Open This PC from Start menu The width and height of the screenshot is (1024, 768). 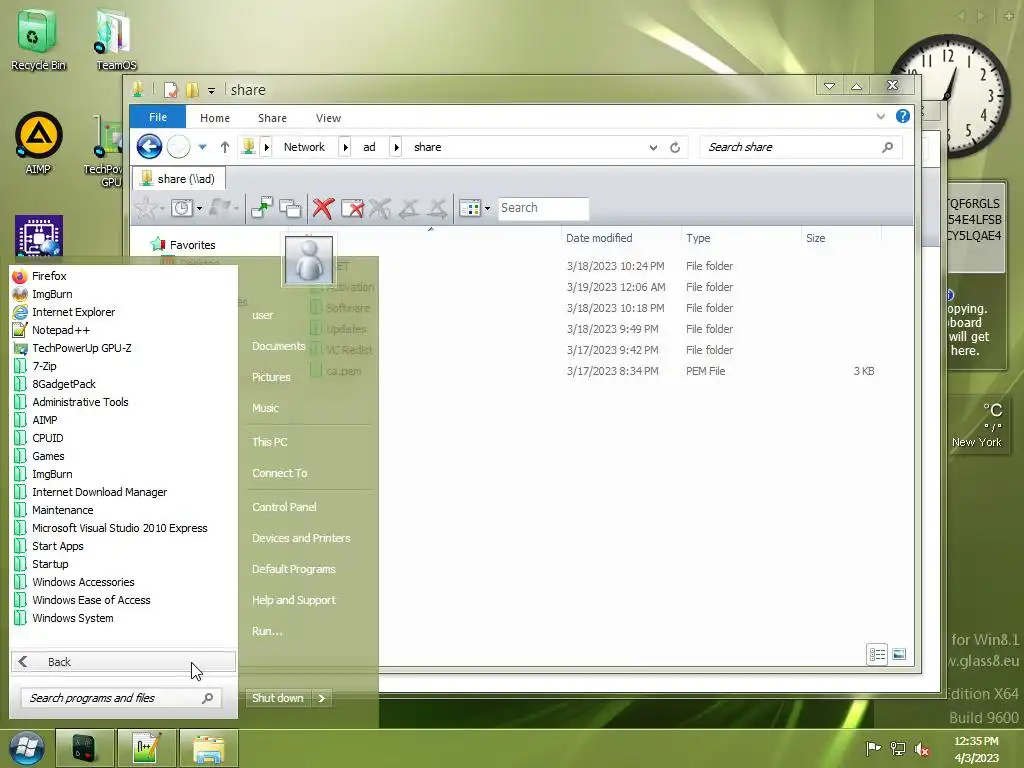[269, 442]
